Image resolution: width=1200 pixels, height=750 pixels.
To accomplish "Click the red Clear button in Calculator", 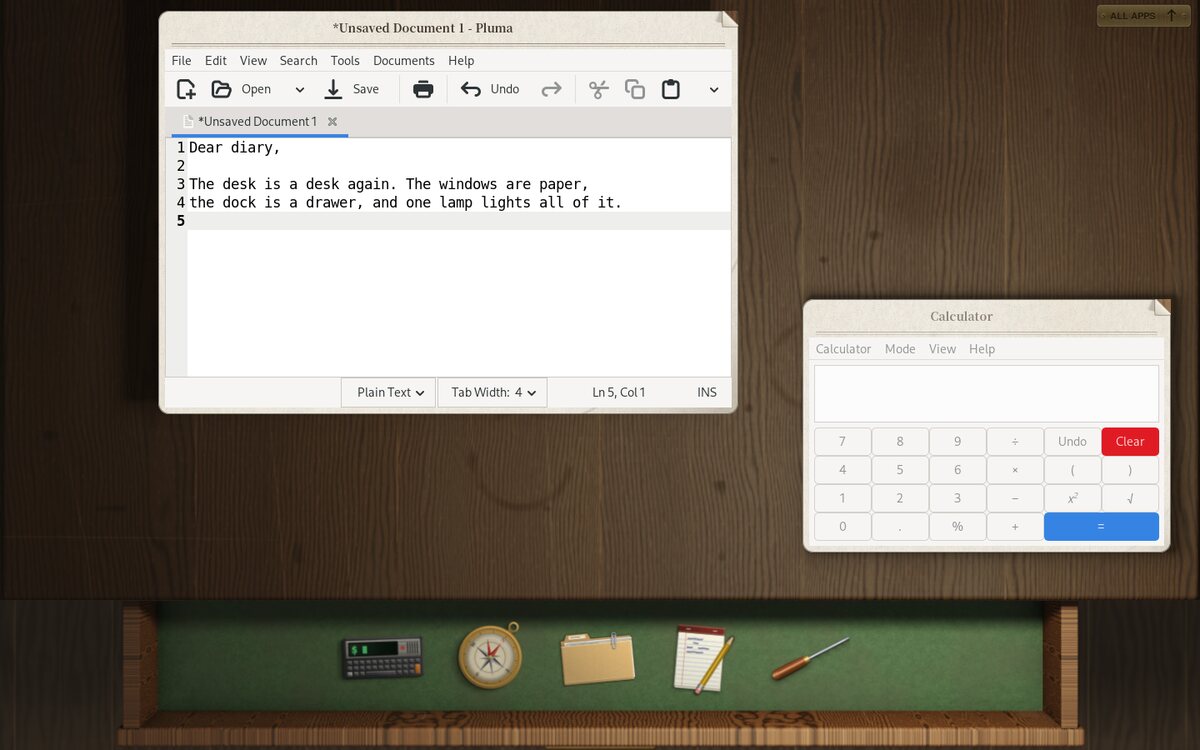I will (x=1130, y=441).
